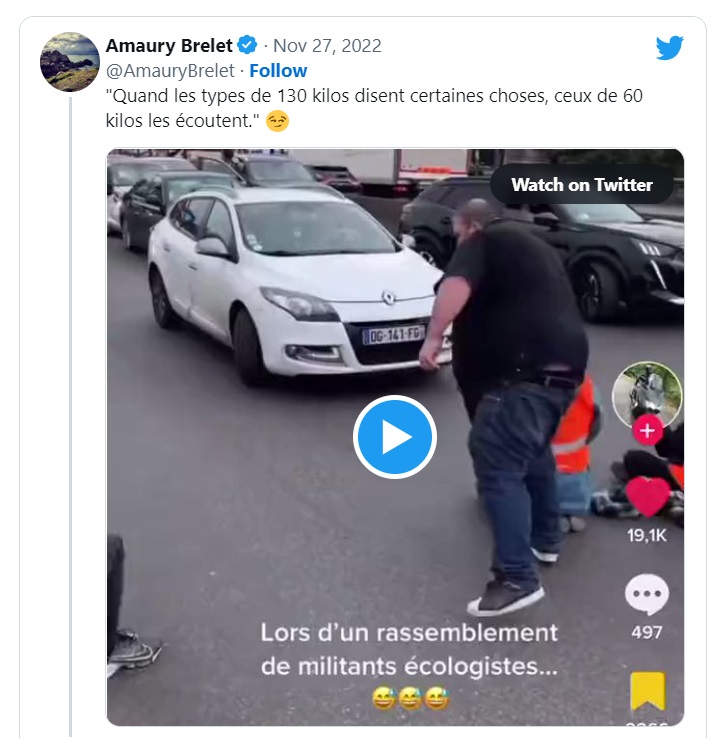Follow the @AmauryBrelet account

[278, 71]
